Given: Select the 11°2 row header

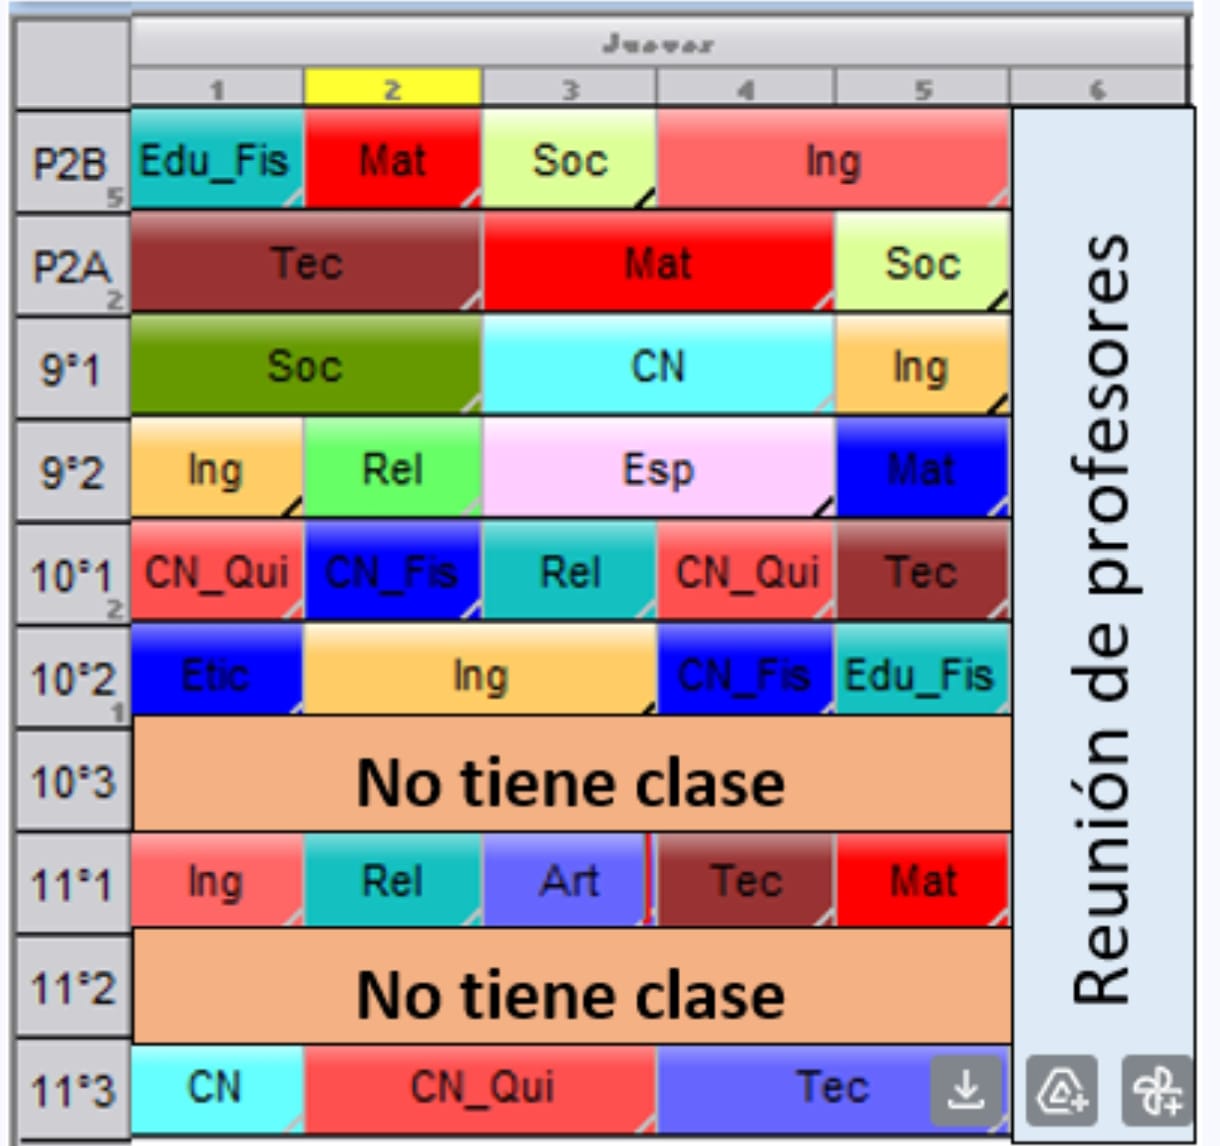Looking at the screenshot, I should [71, 988].
